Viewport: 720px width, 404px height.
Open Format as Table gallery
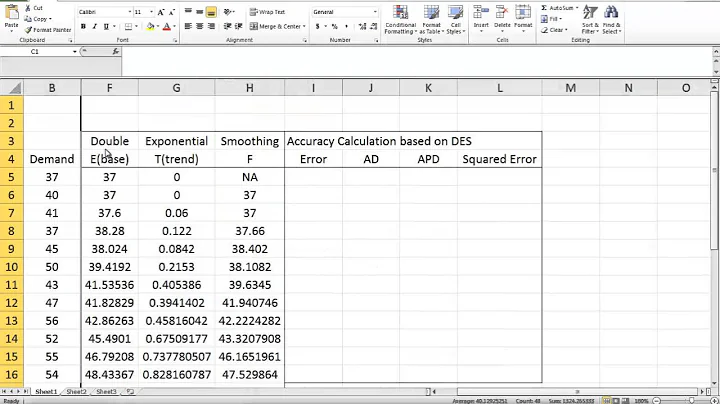coord(431,20)
